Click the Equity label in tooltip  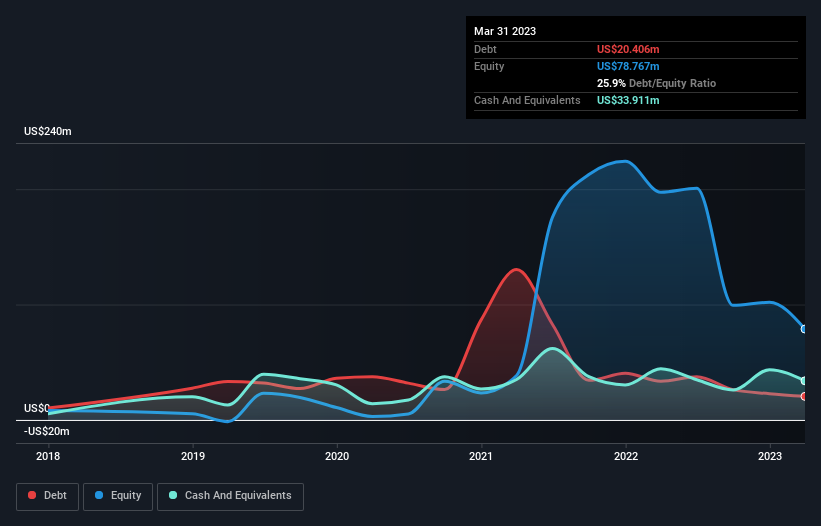click(x=489, y=66)
